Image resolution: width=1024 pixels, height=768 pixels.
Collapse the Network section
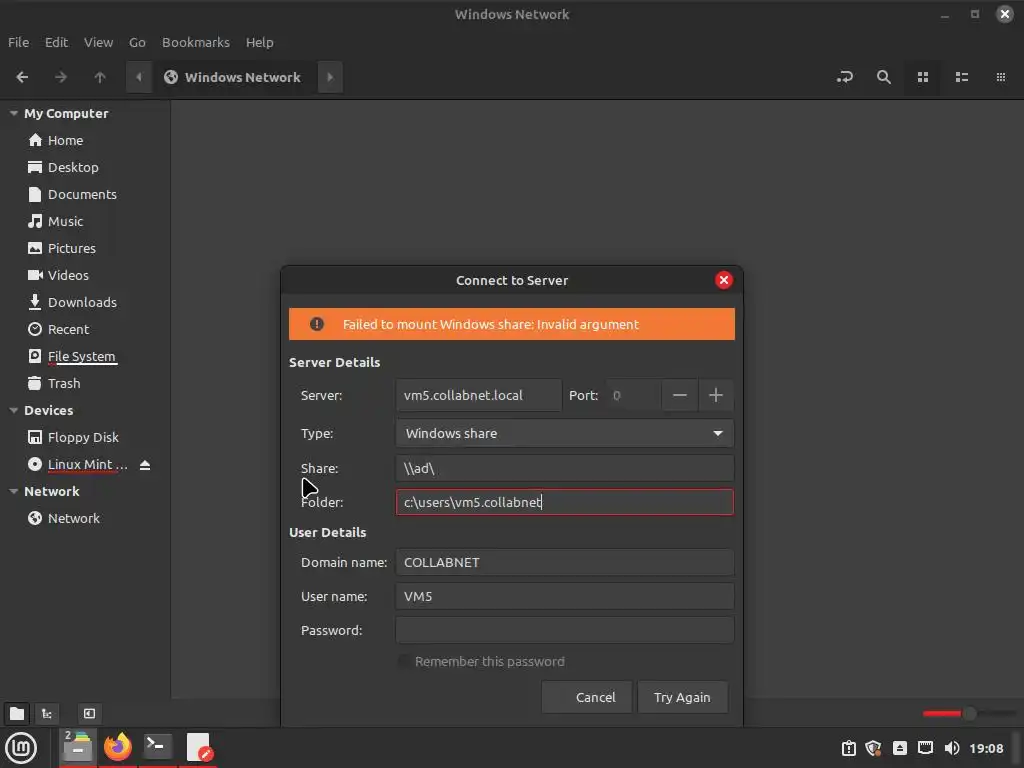tap(13, 492)
